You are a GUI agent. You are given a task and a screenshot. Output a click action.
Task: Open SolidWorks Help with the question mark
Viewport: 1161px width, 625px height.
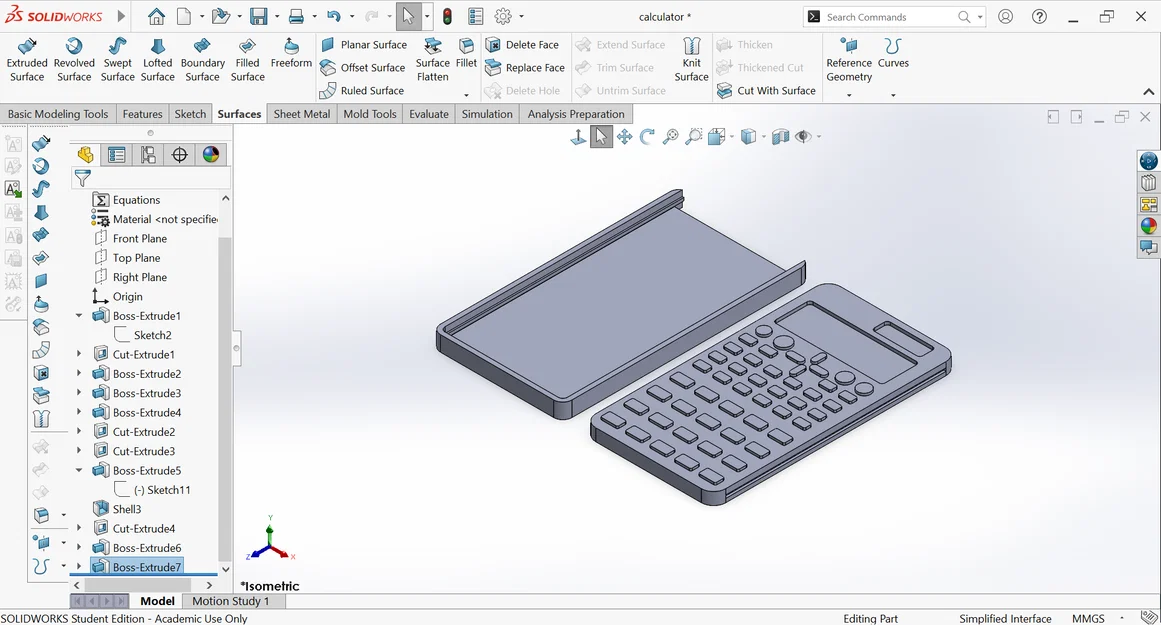1038,16
